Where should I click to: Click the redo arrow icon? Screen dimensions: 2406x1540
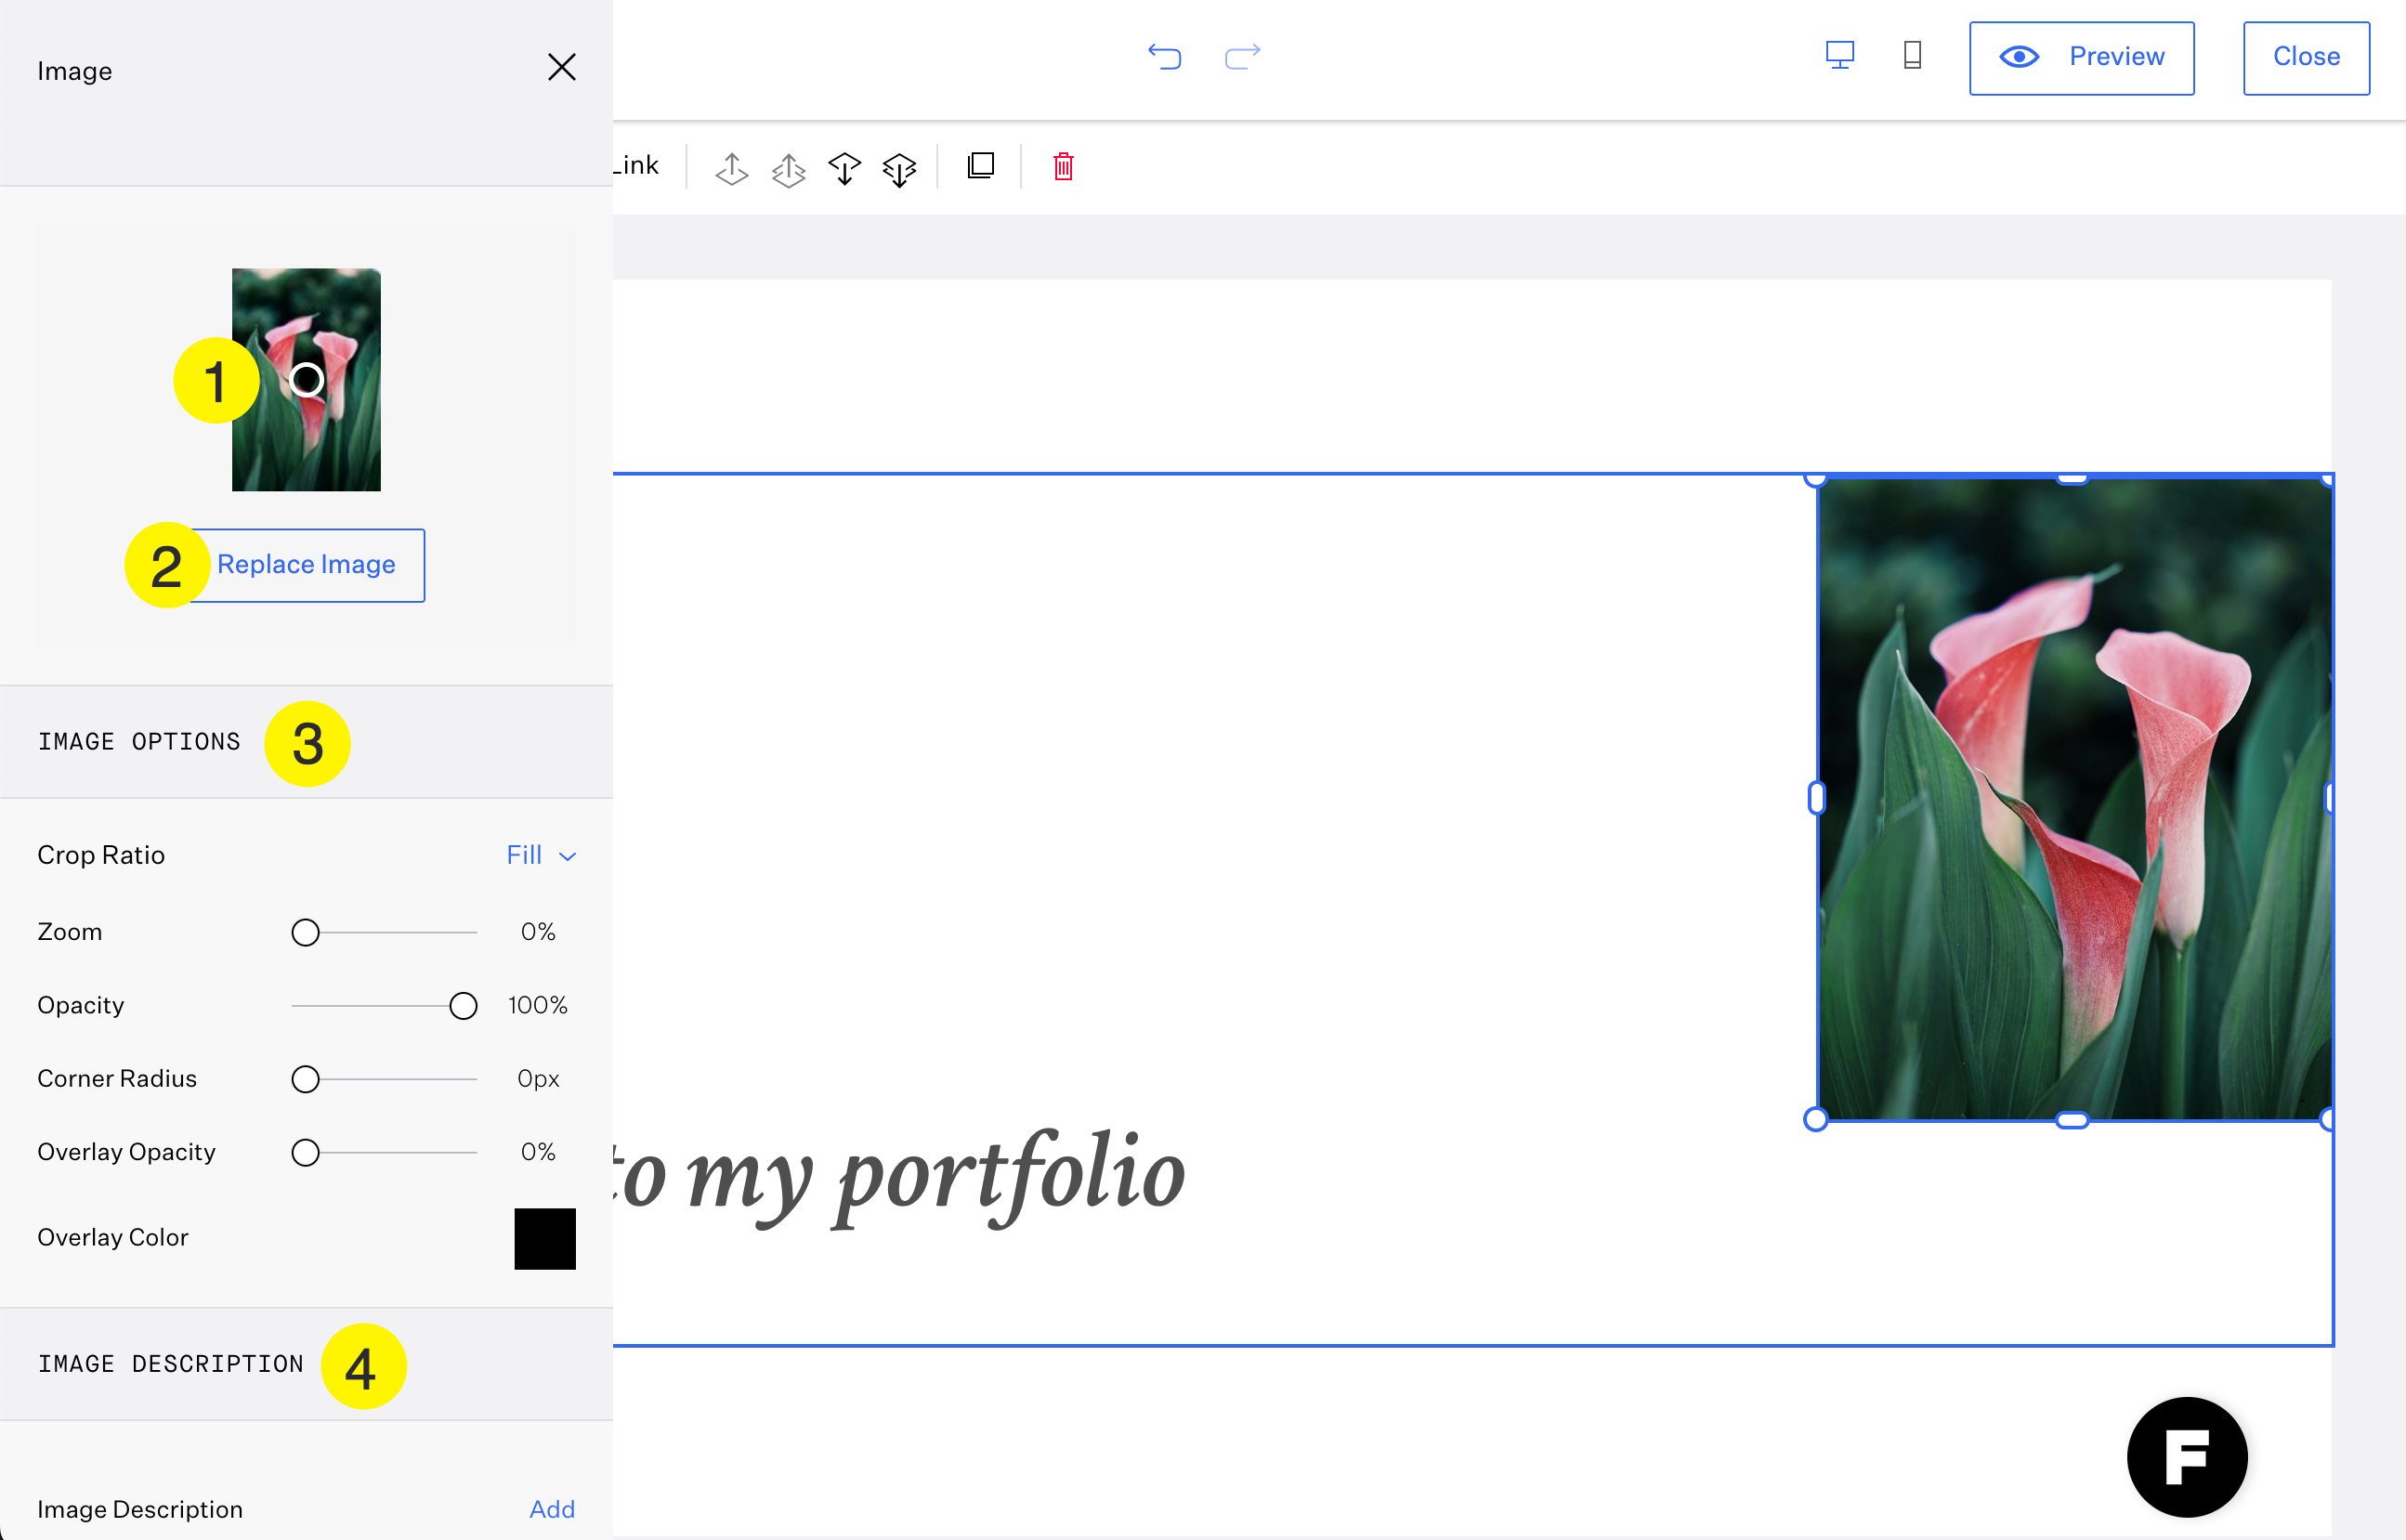1242,56
